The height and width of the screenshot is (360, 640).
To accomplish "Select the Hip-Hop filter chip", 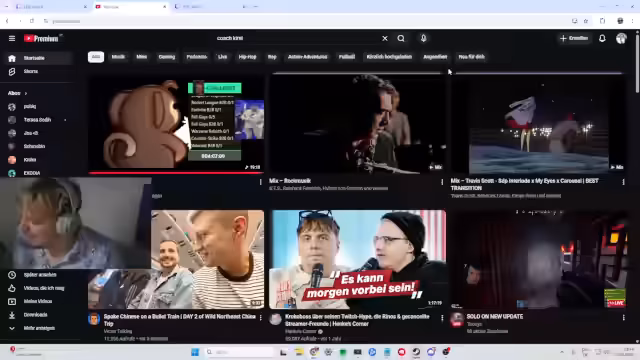I will 247,57.
